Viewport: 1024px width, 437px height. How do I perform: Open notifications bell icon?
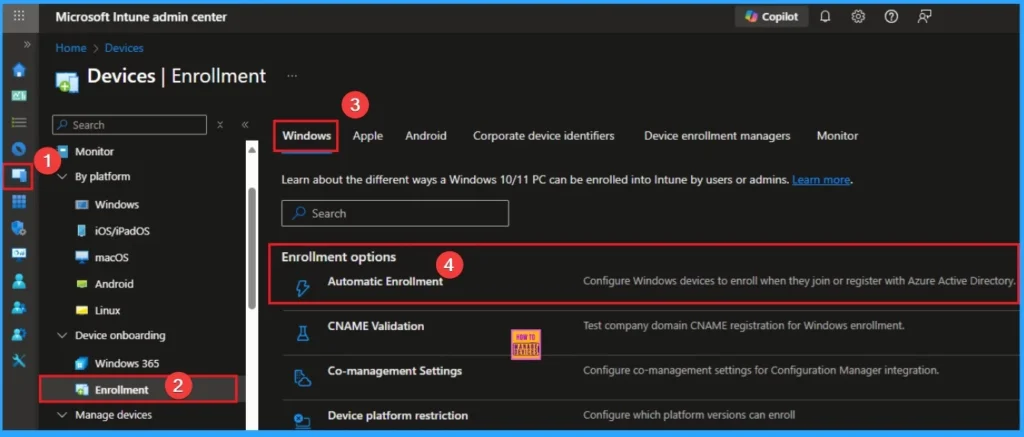click(825, 17)
